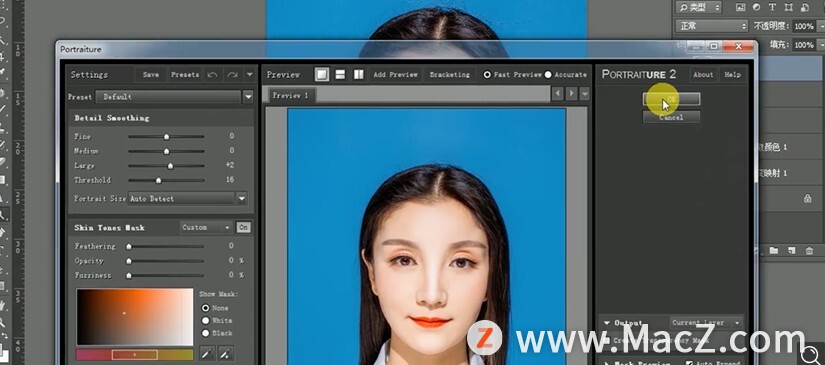The height and width of the screenshot is (365, 825).
Task: Open Settings panel options arrow menu
Action: (x=250, y=75)
